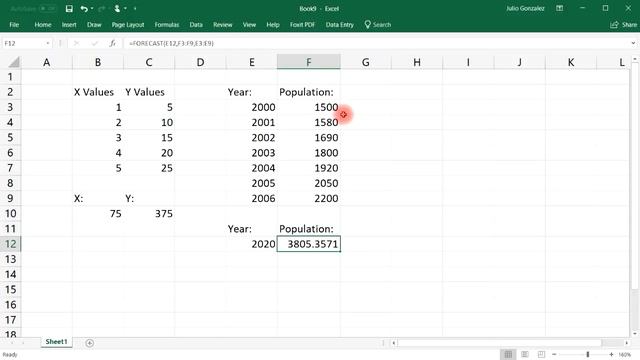Switch to the Review tab
640x360 pixels.
click(x=222, y=25)
